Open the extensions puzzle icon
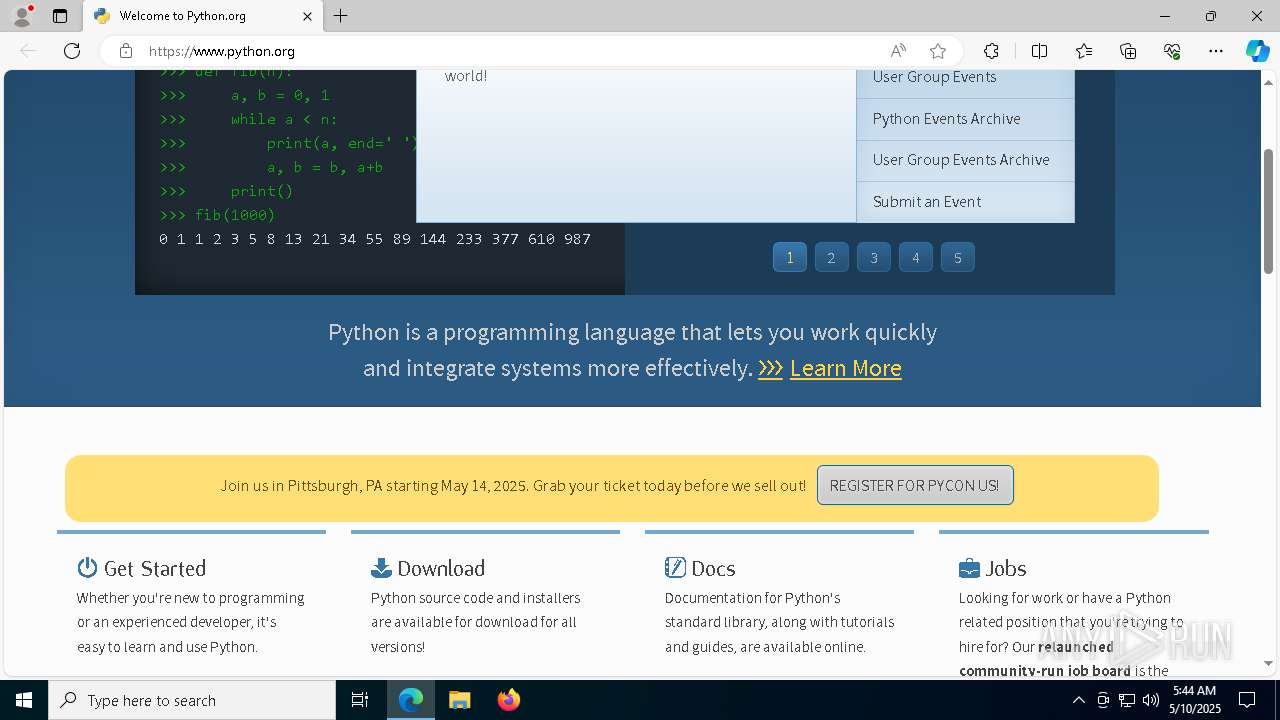The image size is (1280, 720). coord(991,51)
